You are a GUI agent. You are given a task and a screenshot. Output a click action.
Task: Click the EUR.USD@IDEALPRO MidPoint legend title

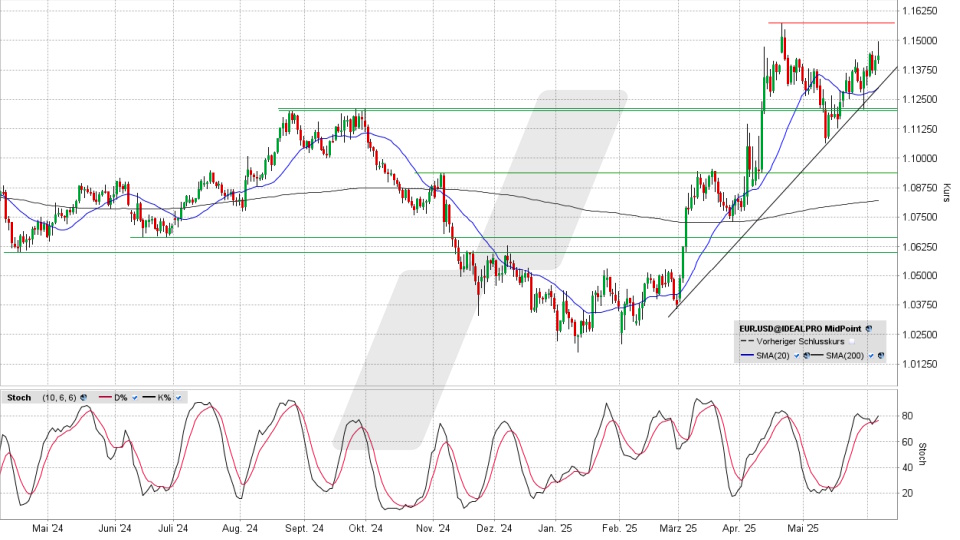tap(800, 329)
